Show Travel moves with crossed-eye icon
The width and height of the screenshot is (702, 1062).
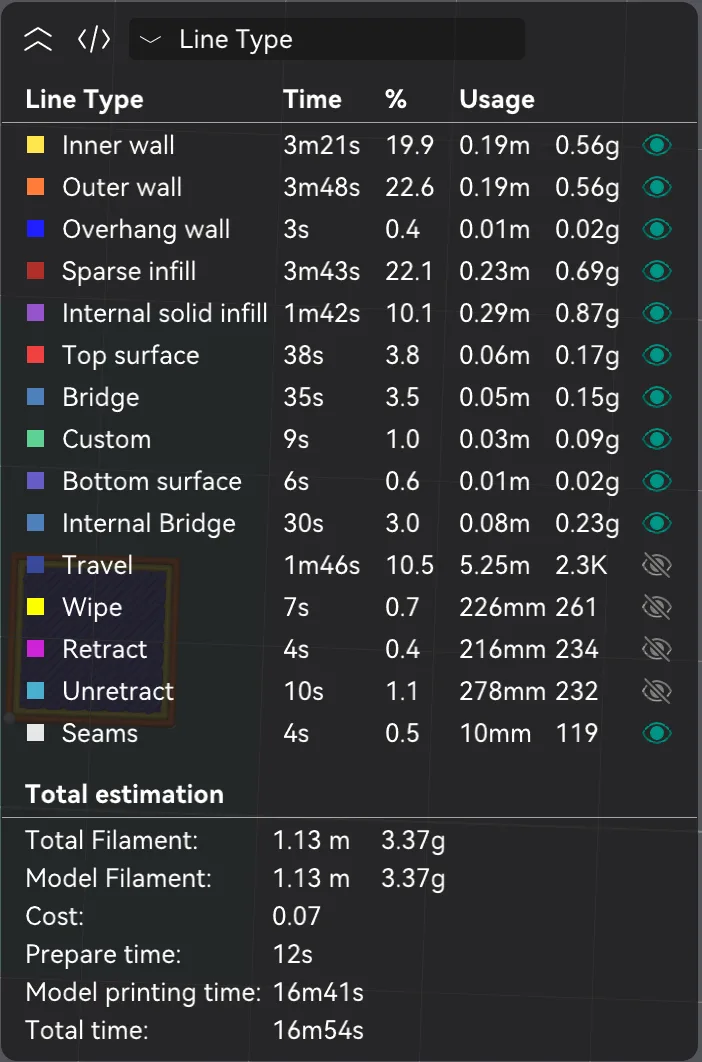click(x=657, y=565)
